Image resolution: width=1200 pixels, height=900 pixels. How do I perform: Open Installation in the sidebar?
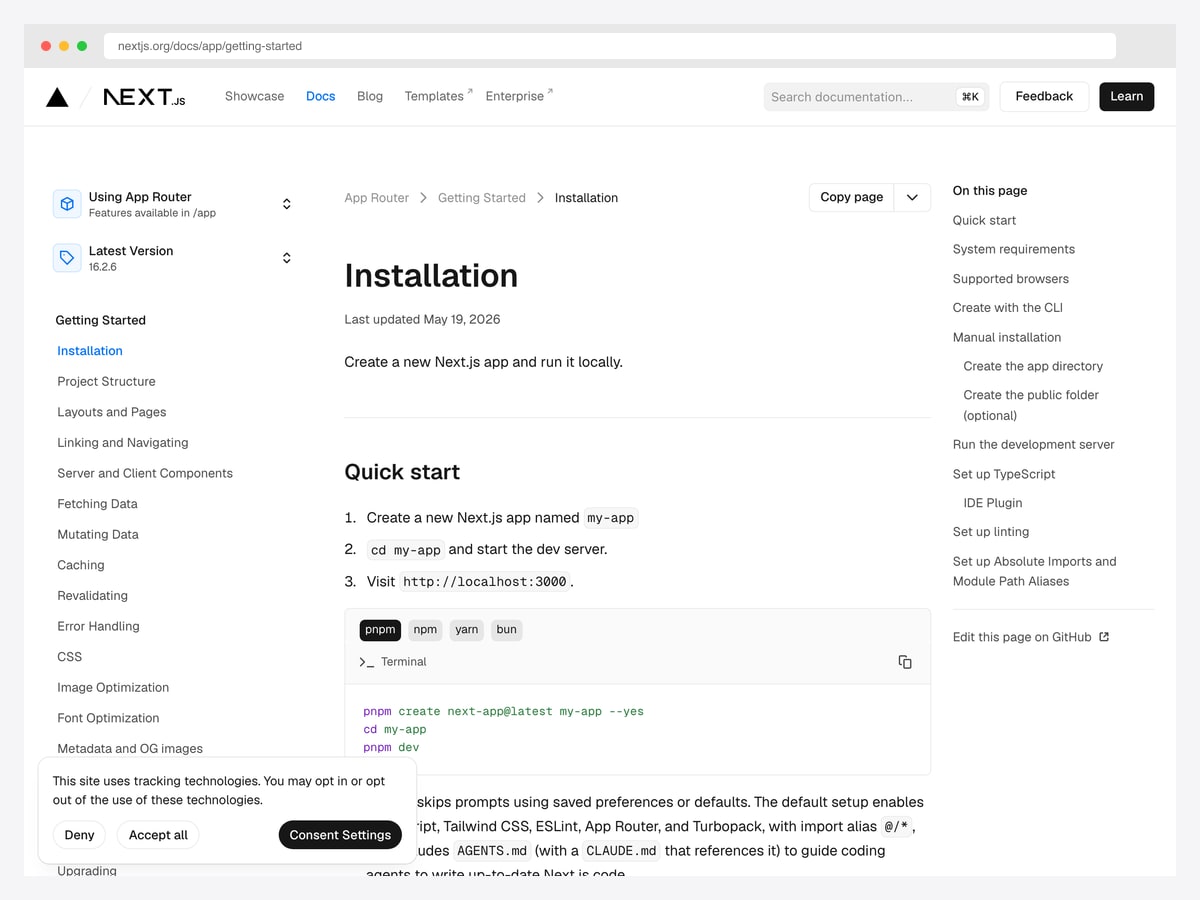tap(90, 351)
